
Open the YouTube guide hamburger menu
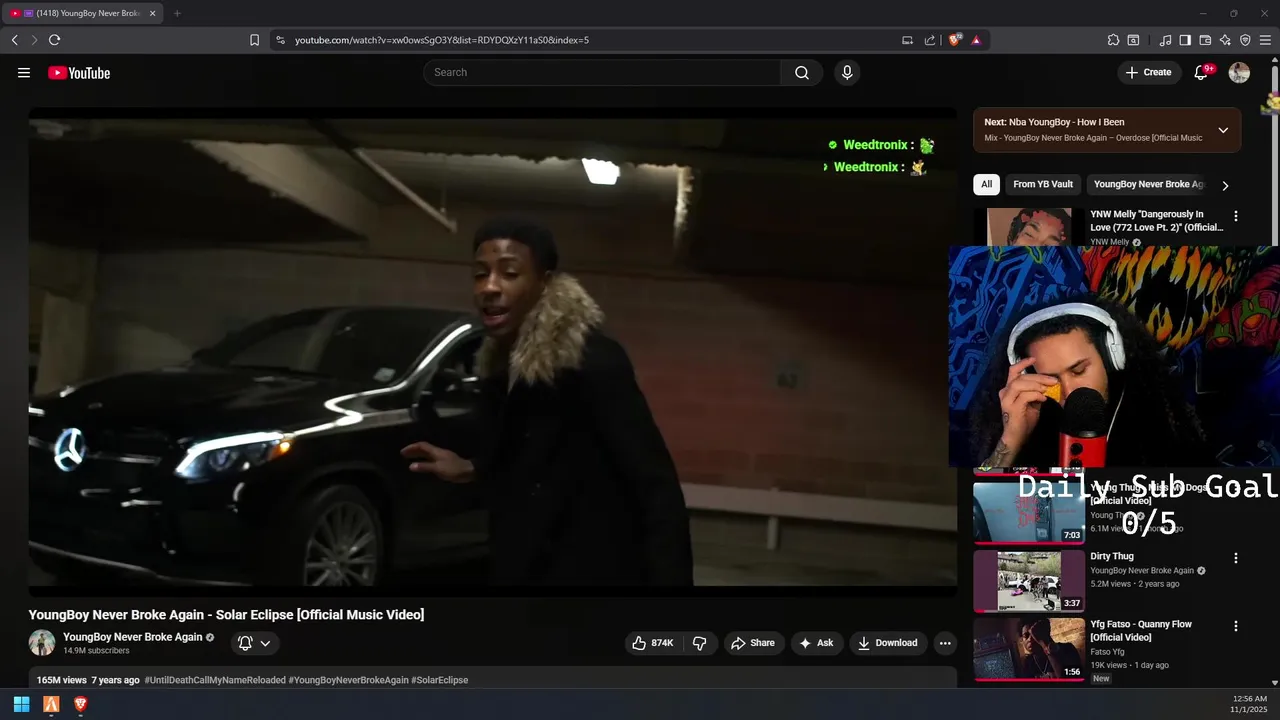(x=24, y=72)
